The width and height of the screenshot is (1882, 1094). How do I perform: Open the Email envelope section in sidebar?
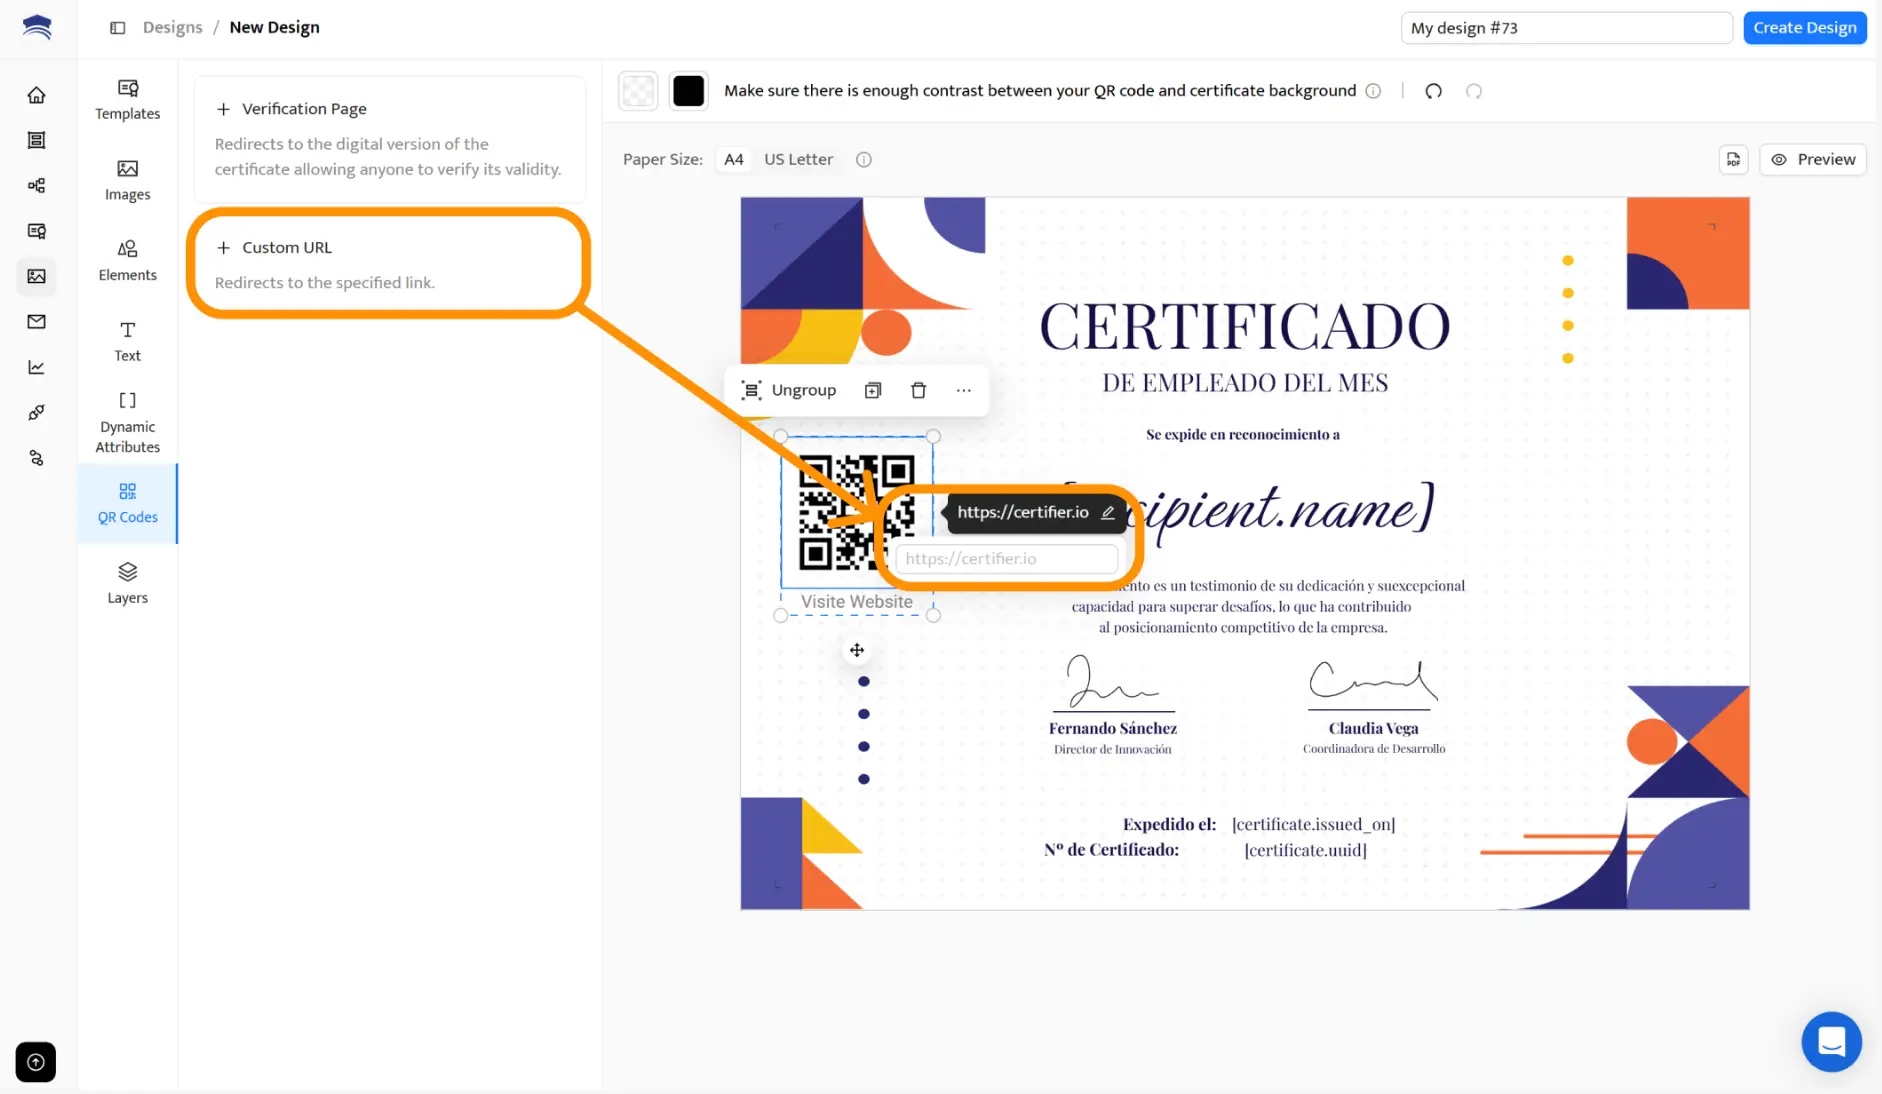pyautogui.click(x=36, y=321)
